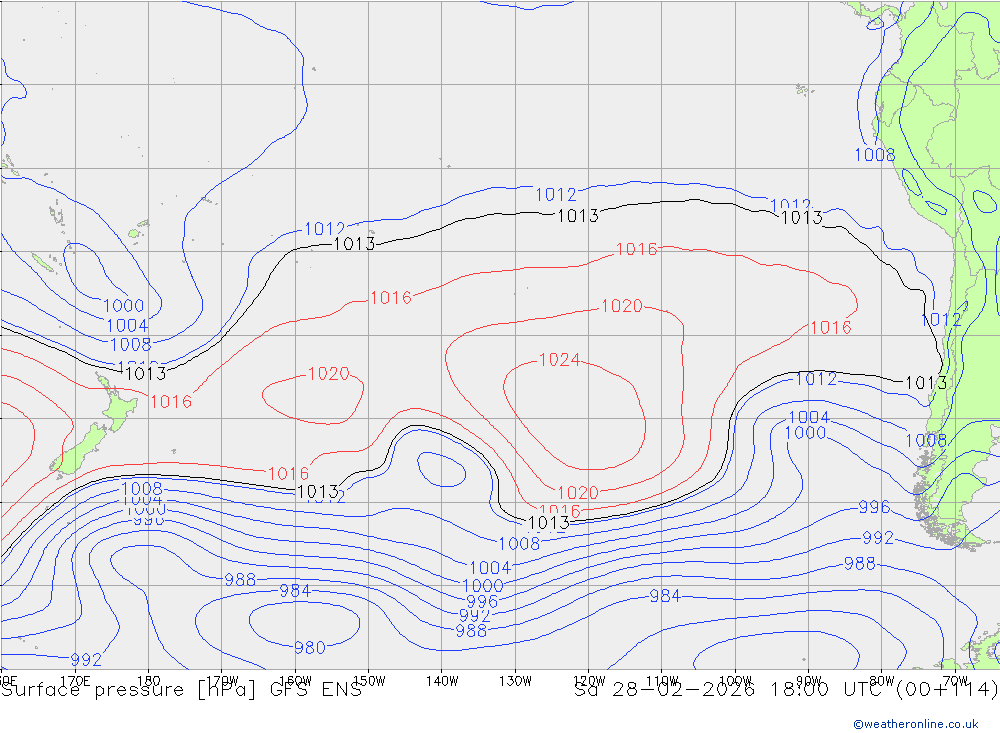Click the 1020 label directly below the 1024 high
The width and height of the screenshot is (1000, 733).
[x=578, y=492]
